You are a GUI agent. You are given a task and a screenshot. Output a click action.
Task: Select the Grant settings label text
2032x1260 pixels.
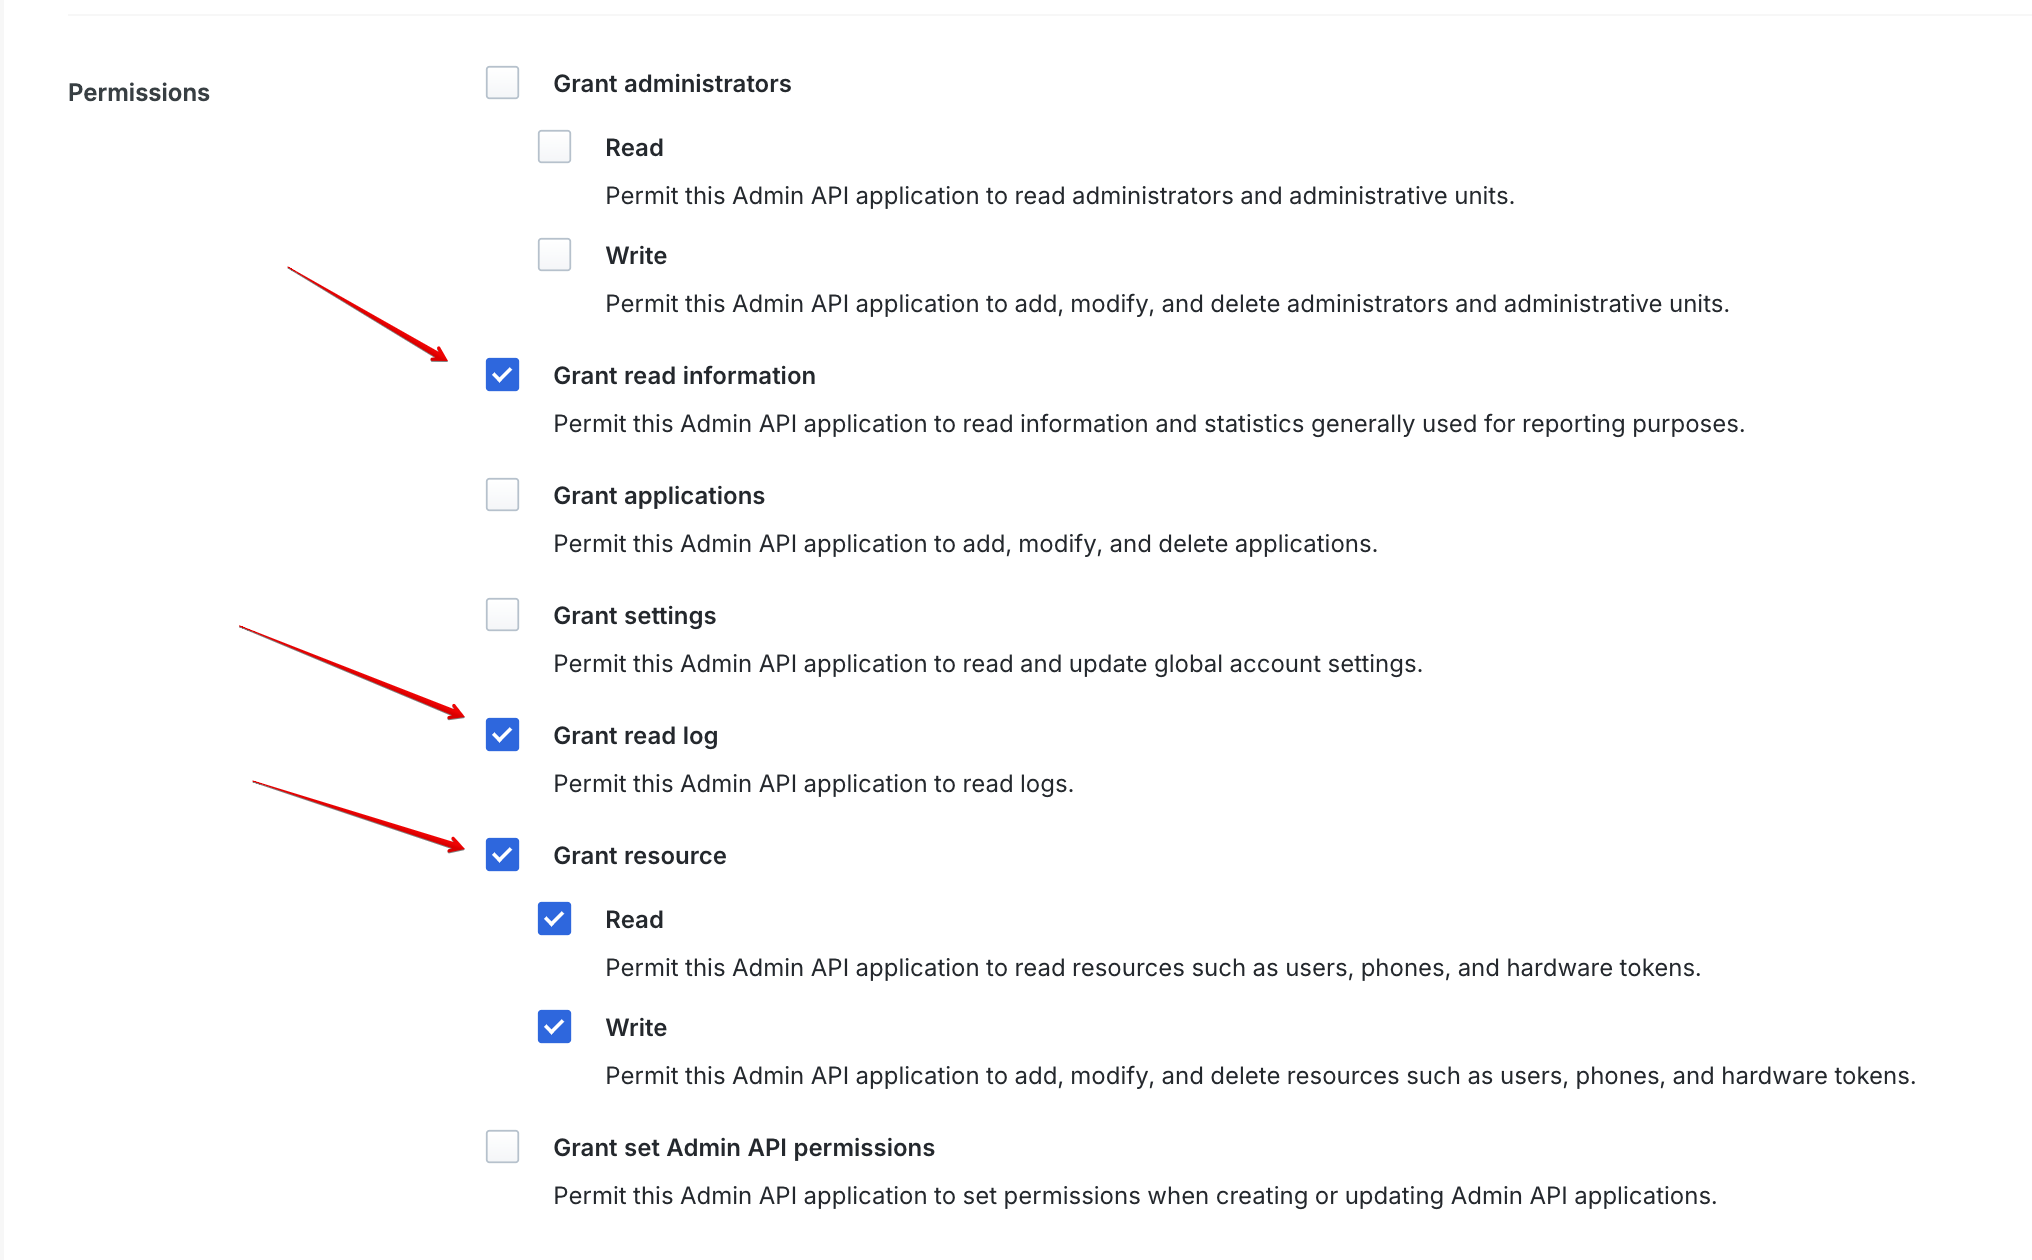(635, 615)
